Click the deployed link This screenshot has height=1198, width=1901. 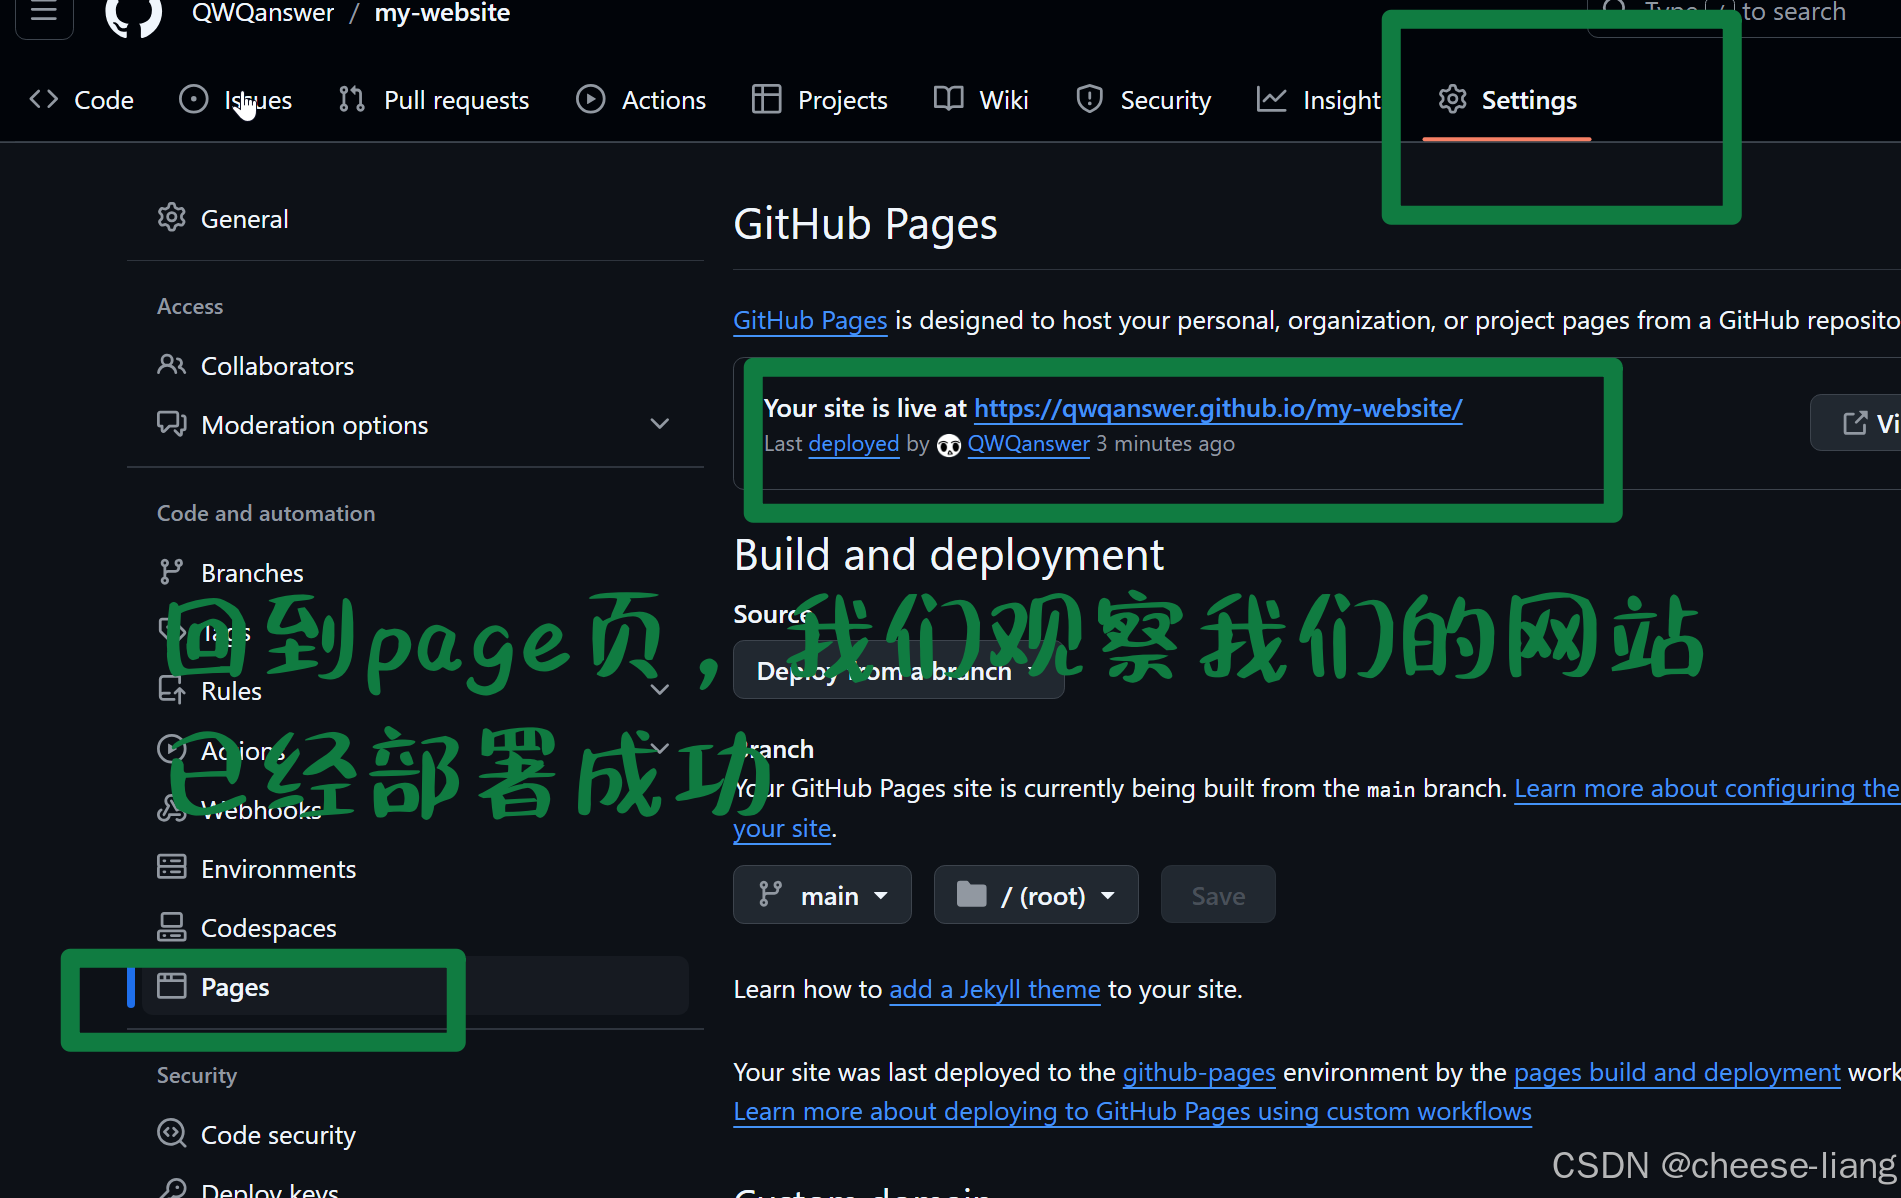click(x=854, y=444)
